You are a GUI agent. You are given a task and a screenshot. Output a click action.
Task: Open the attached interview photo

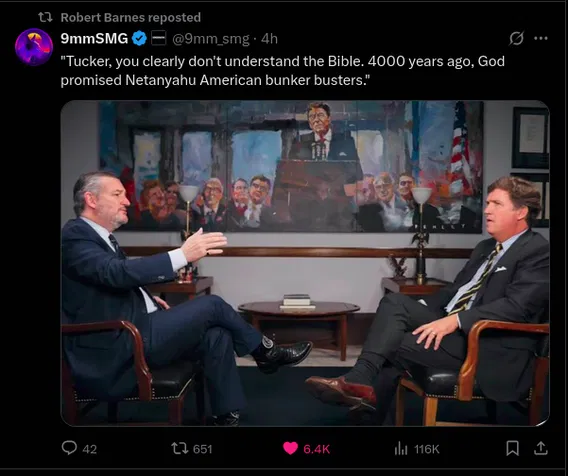click(305, 263)
